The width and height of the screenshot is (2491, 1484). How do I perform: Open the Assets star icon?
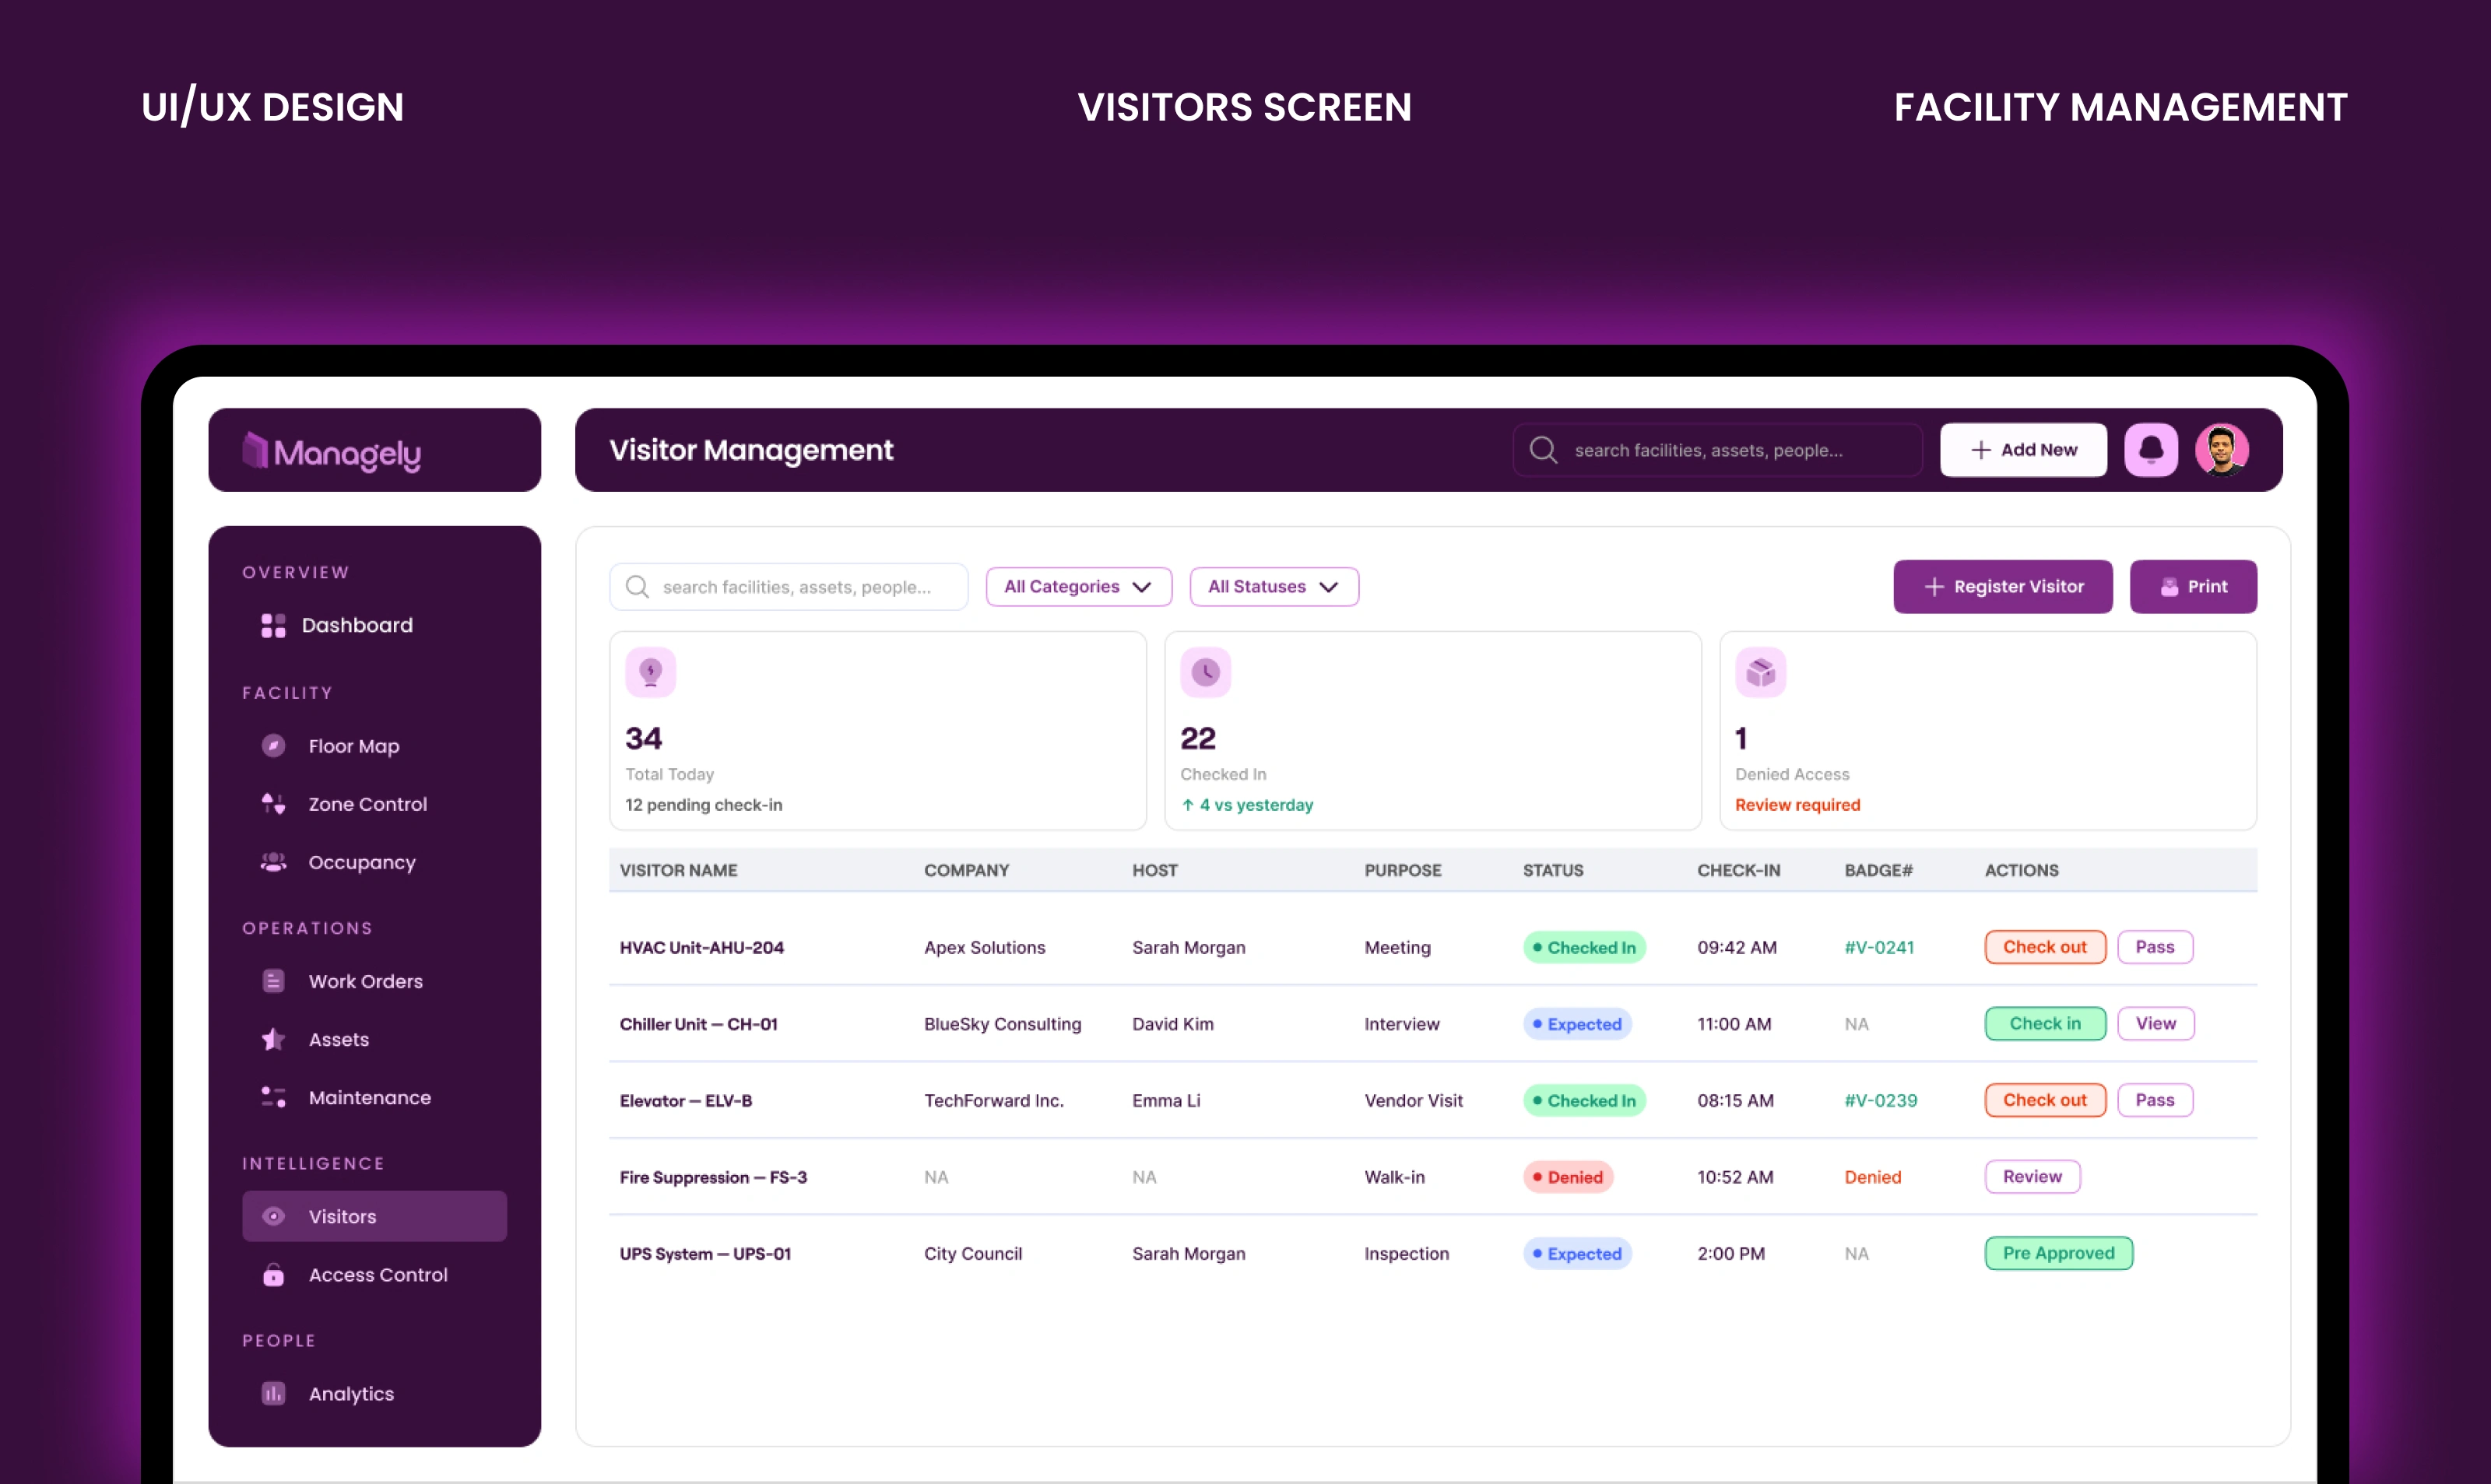coord(273,1039)
